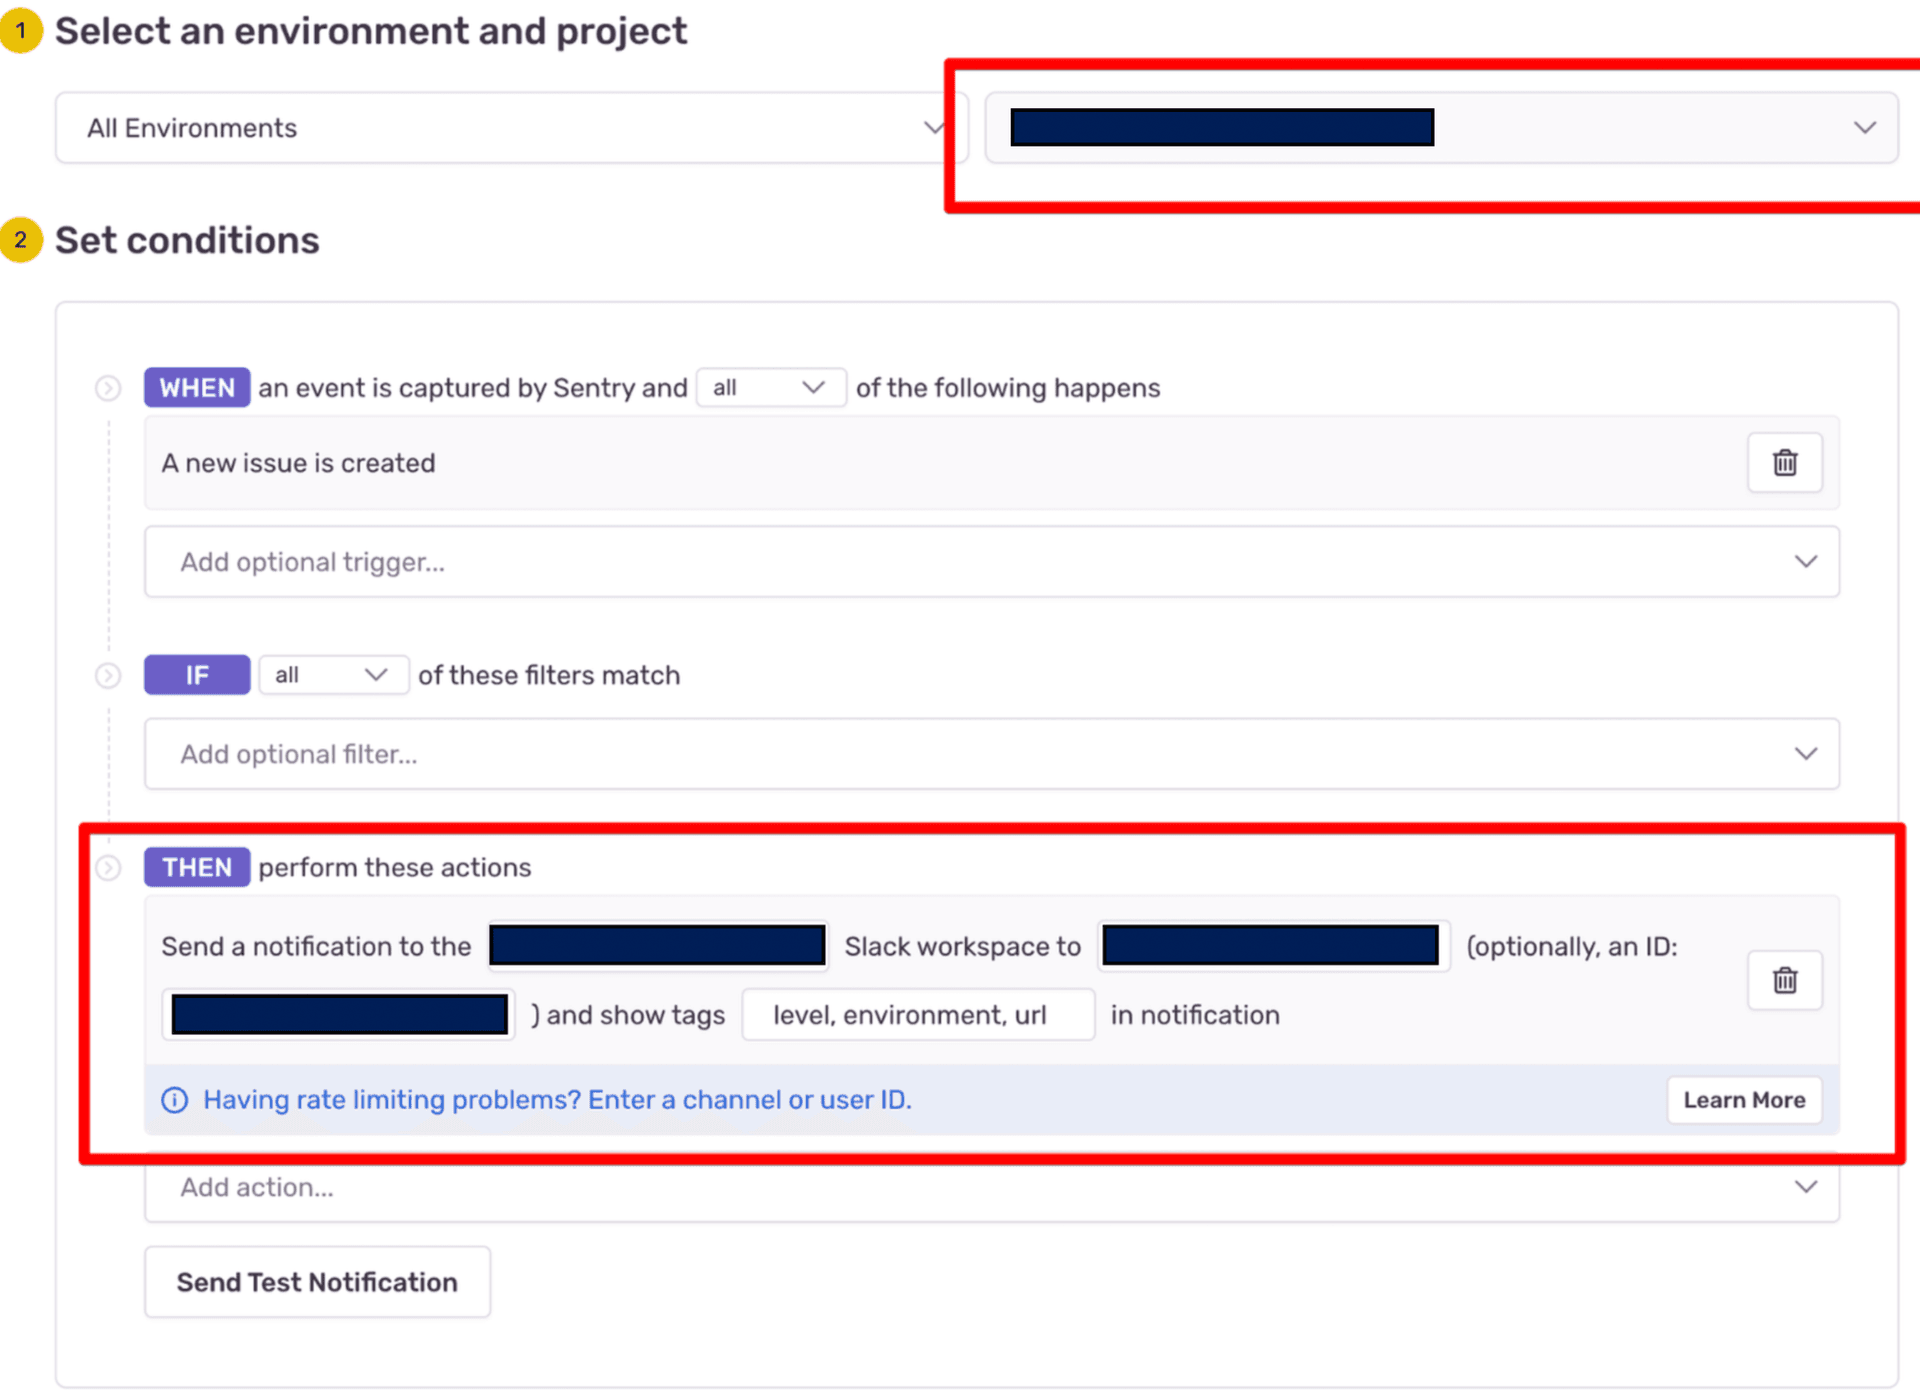Expand the Add action dropdown
The width and height of the screenshot is (1920, 1394).
990,1188
